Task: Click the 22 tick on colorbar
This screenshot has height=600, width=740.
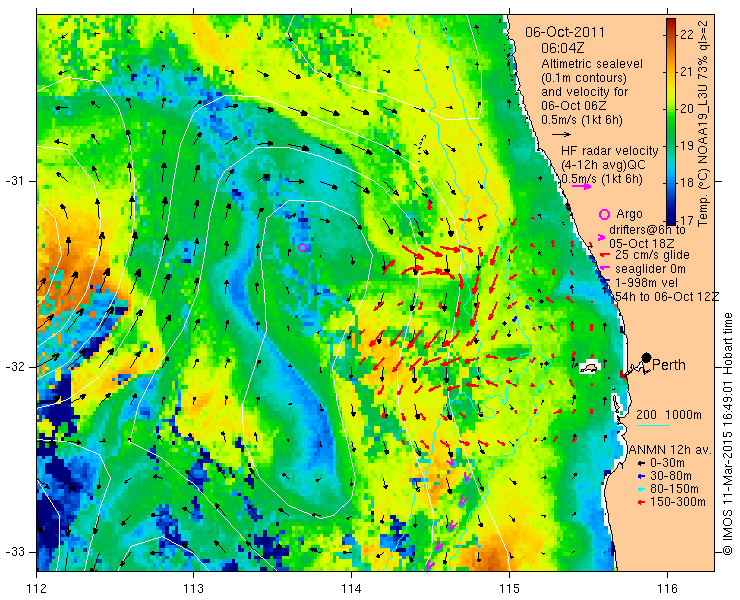Action: click(687, 34)
